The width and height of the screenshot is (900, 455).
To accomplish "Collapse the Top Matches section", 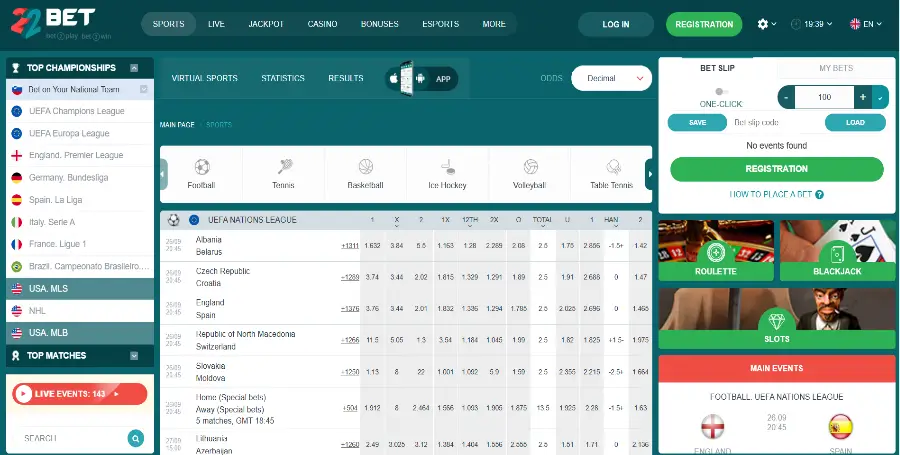I will pos(134,356).
